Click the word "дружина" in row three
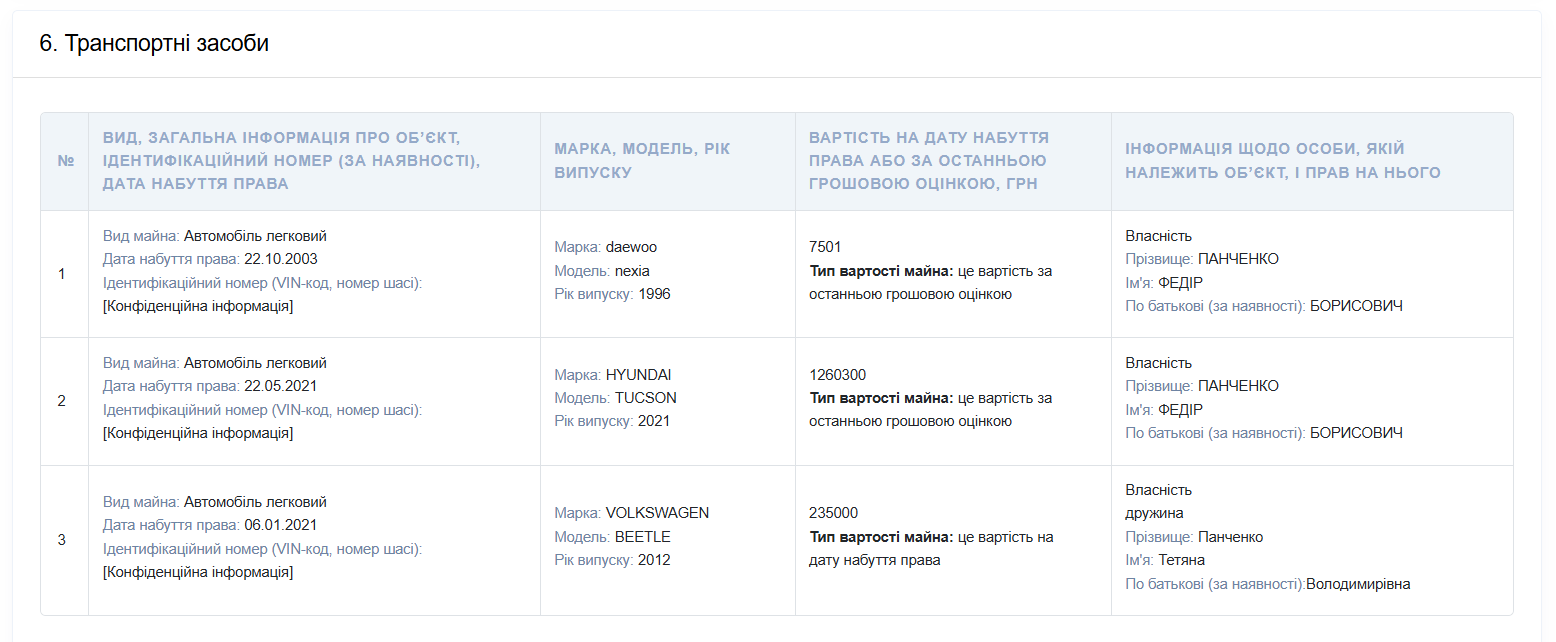Screen dimensions: 1556x642 1154,513
